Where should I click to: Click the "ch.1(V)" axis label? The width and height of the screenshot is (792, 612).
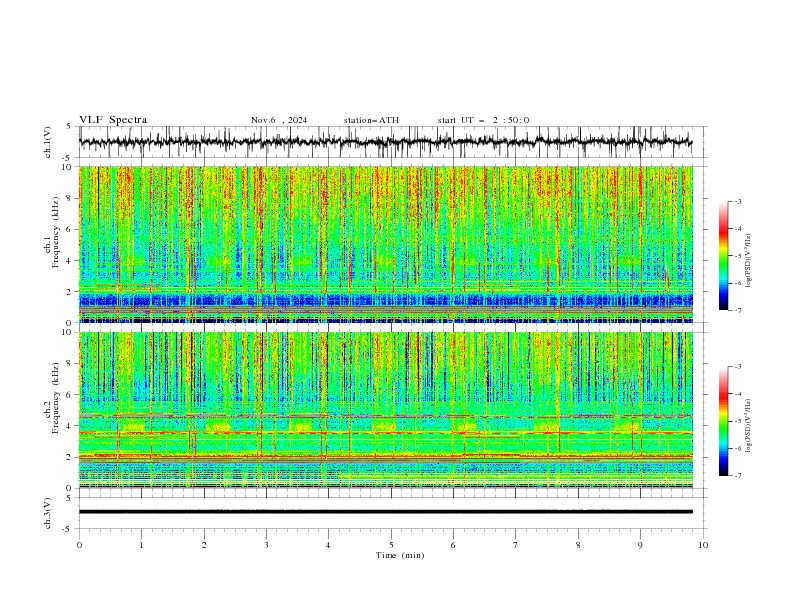tap(48, 142)
